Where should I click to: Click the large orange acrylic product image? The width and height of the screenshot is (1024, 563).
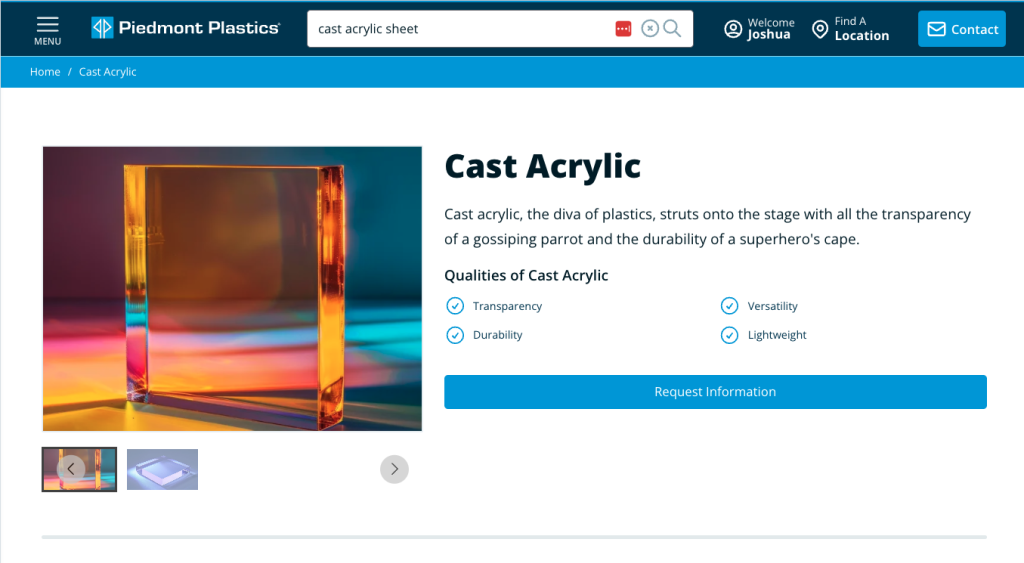[x=232, y=289]
